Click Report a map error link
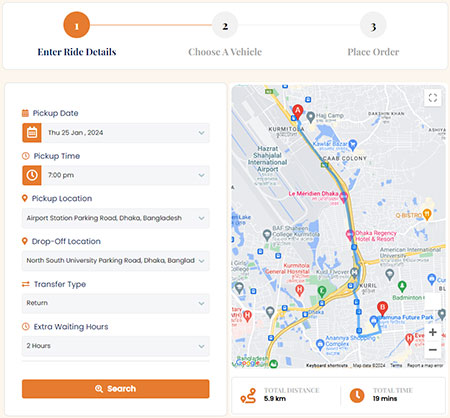This screenshot has height=418, width=450. point(425,366)
